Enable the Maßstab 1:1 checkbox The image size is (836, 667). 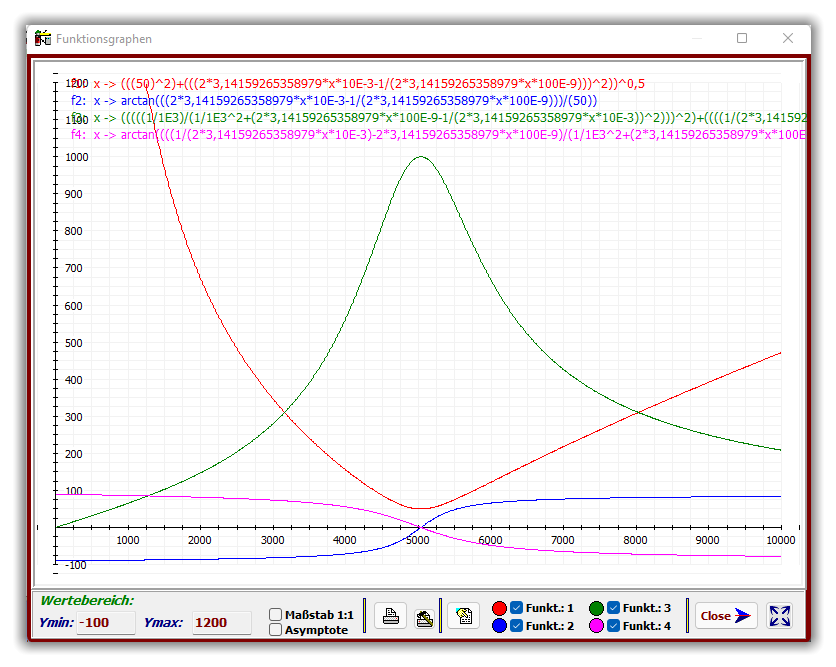(x=276, y=614)
